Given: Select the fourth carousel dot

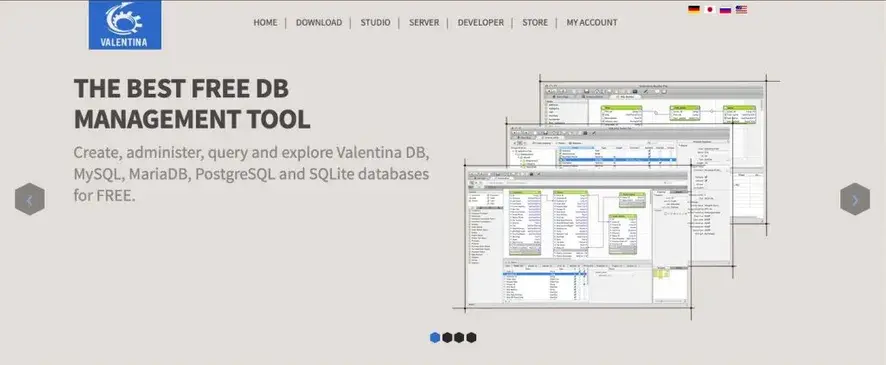Looking at the screenshot, I should [471, 337].
